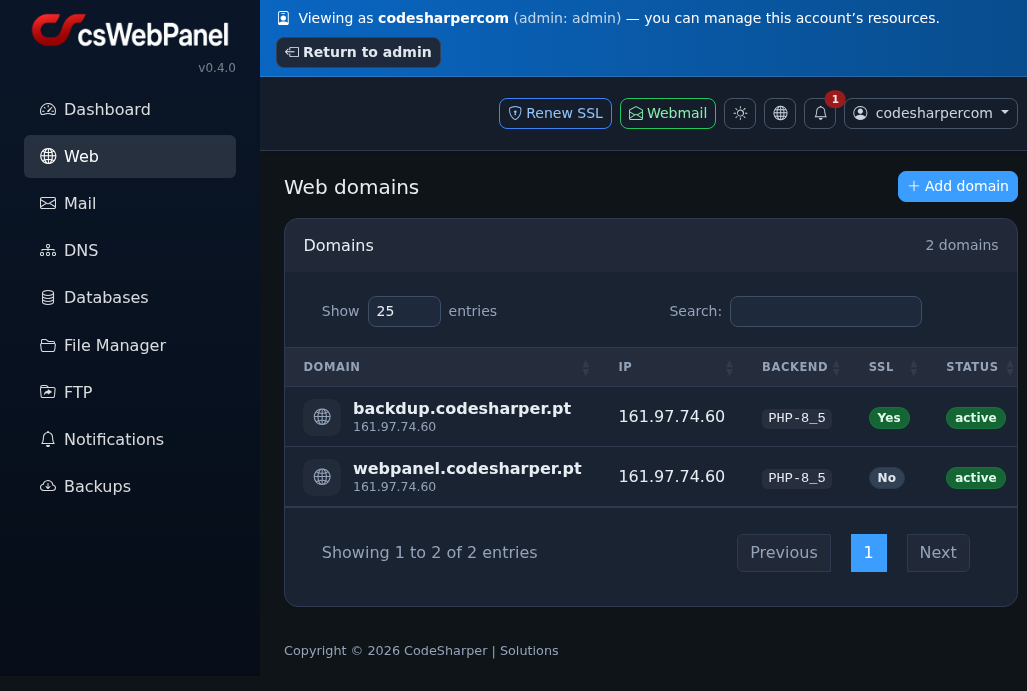This screenshot has width=1027, height=691.
Task: Click the Databases cylinder icon
Action: [x=48, y=297]
